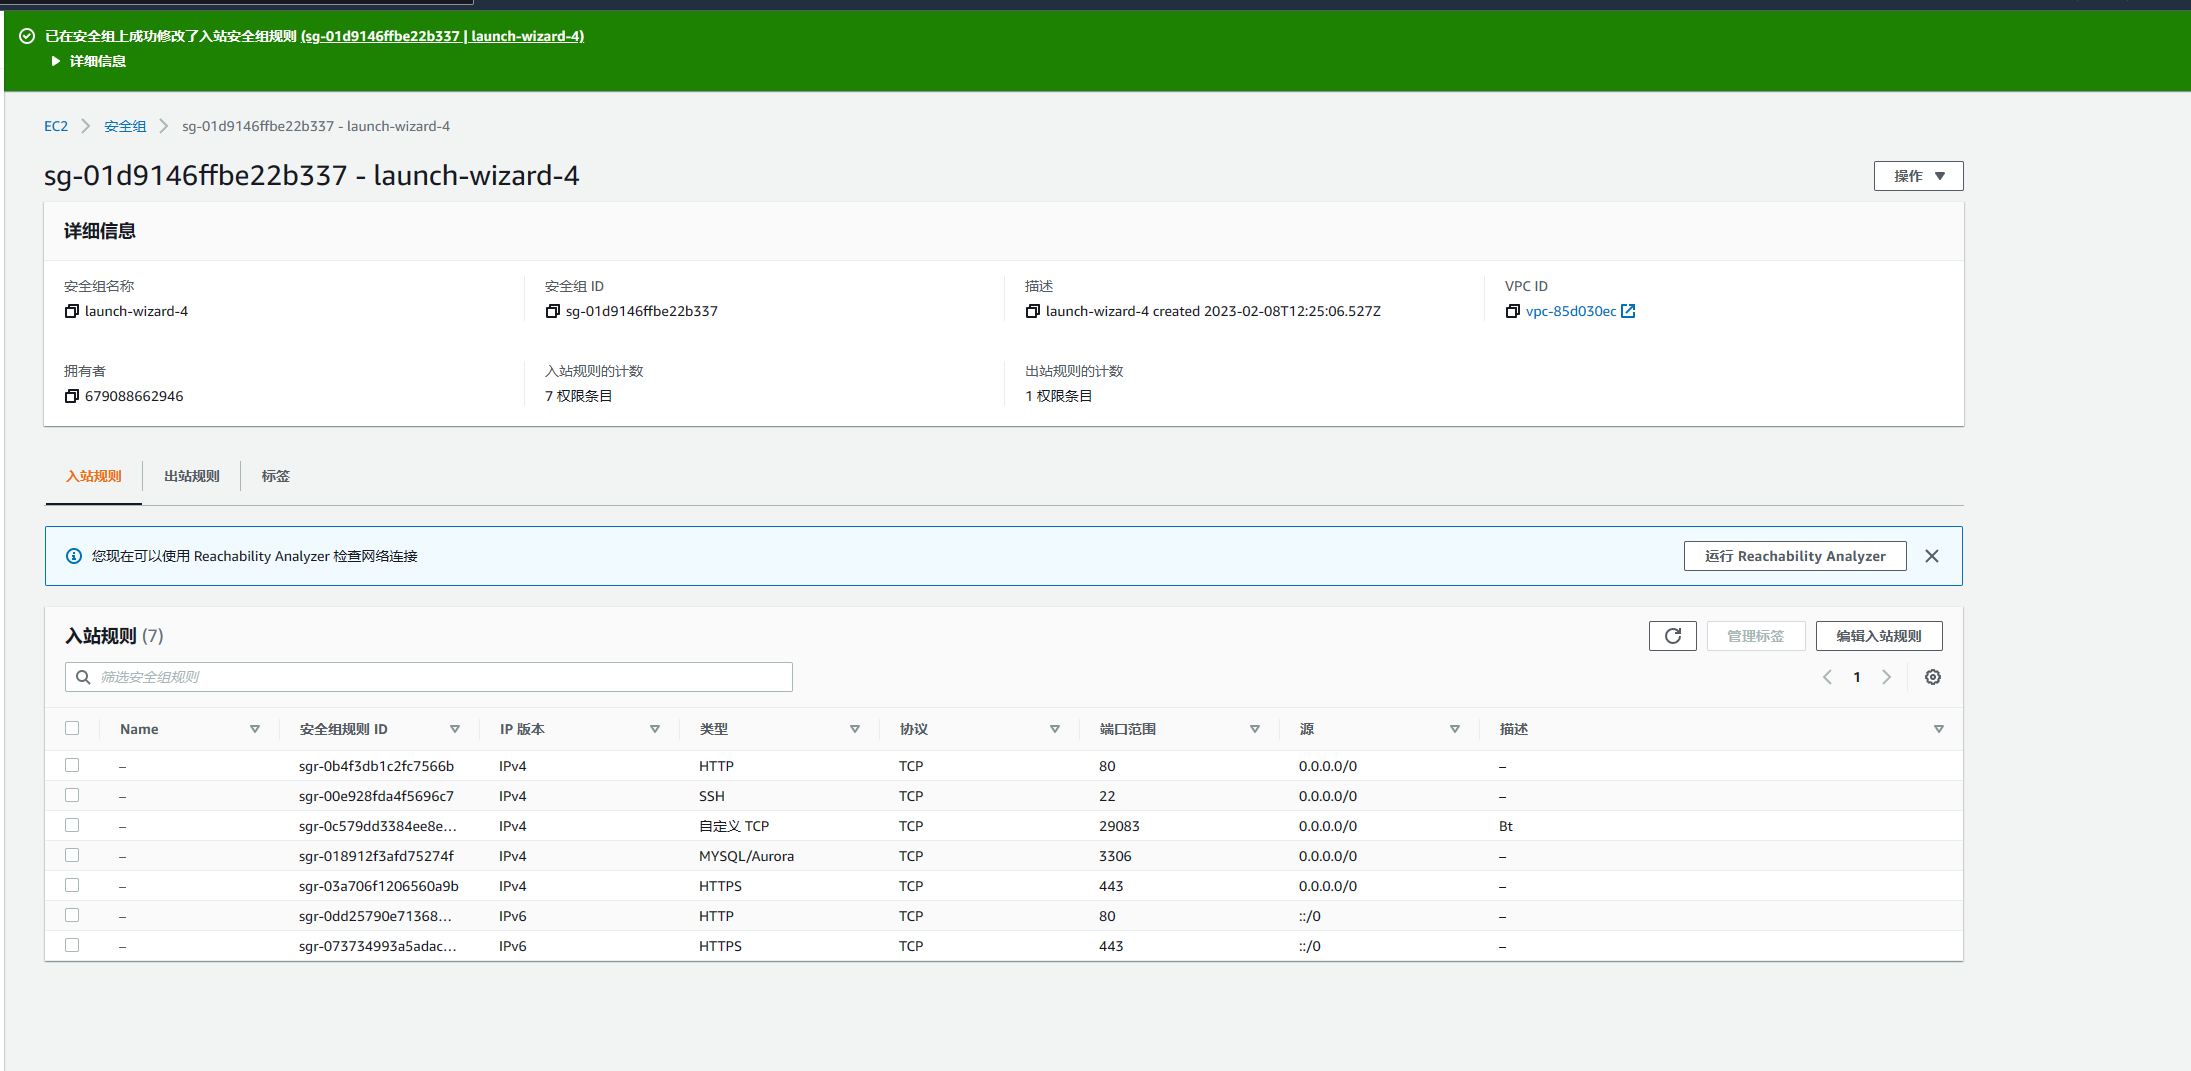Check the SSH port 22 rule
The height and width of the screenshot is (1071, 2191).
(72, 795)
